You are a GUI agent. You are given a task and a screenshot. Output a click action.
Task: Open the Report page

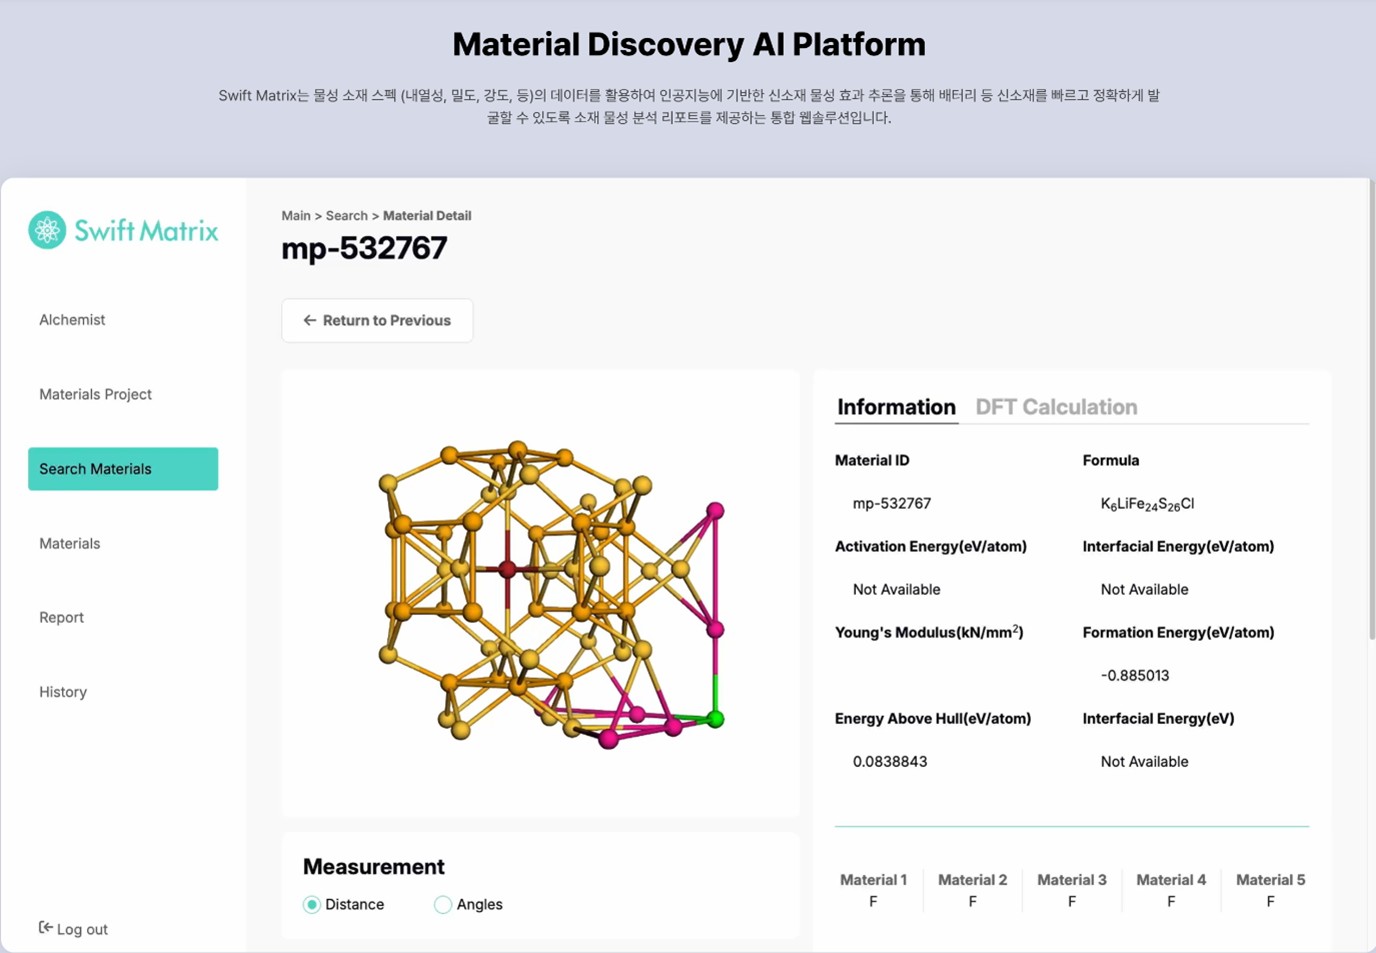[x=61, y=617]
